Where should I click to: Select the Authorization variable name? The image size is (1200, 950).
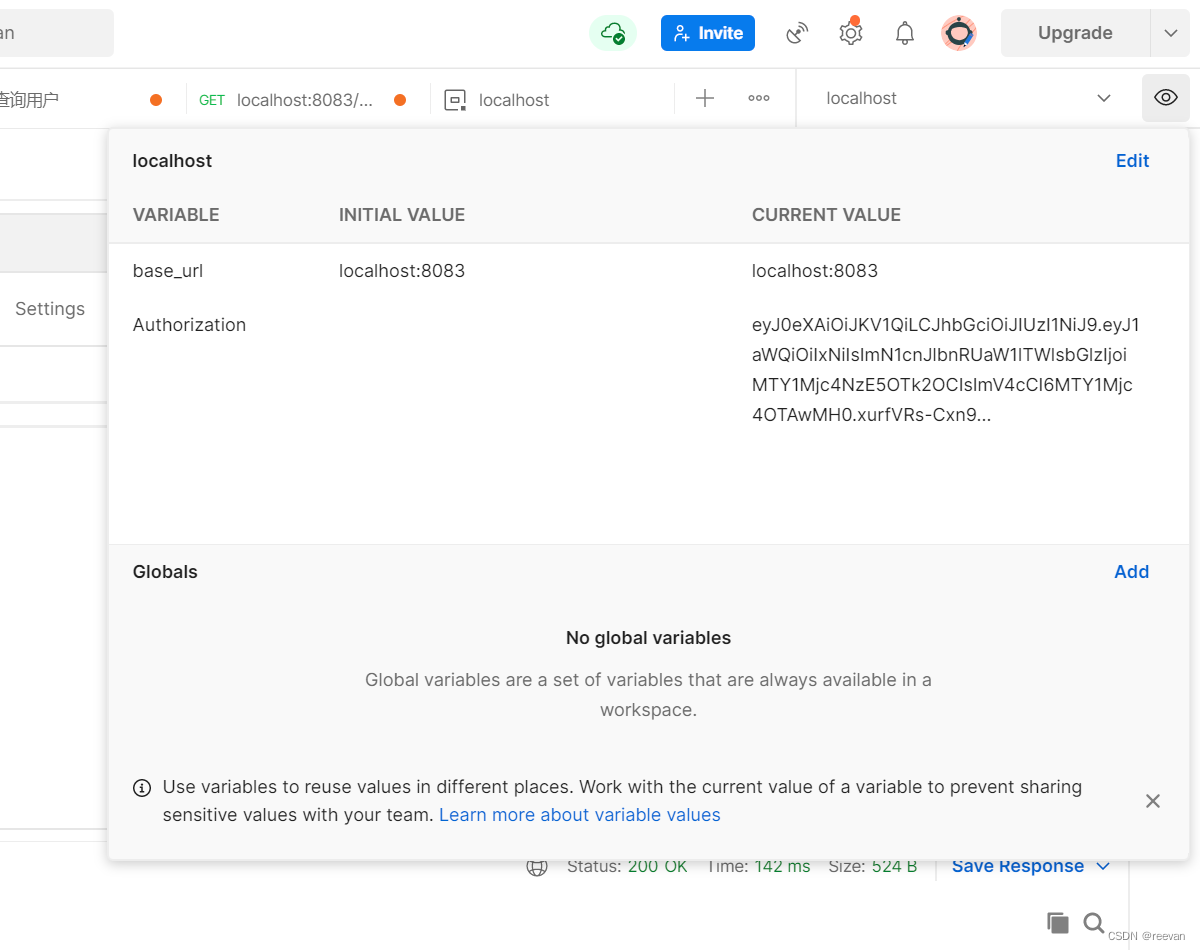[x=189, y=325]
